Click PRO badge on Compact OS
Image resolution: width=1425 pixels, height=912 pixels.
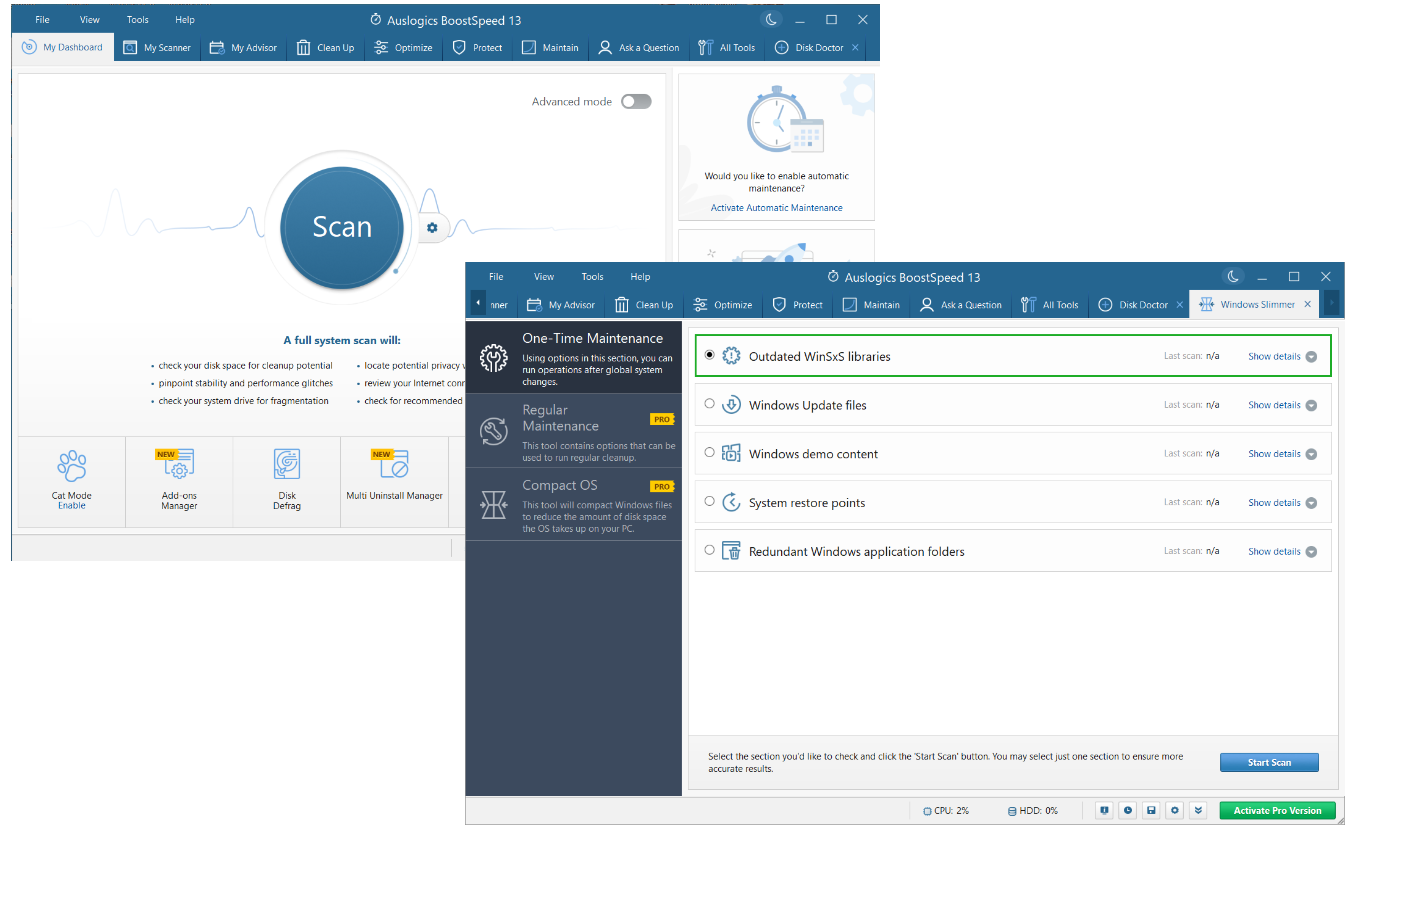click(x=662, y=486)
